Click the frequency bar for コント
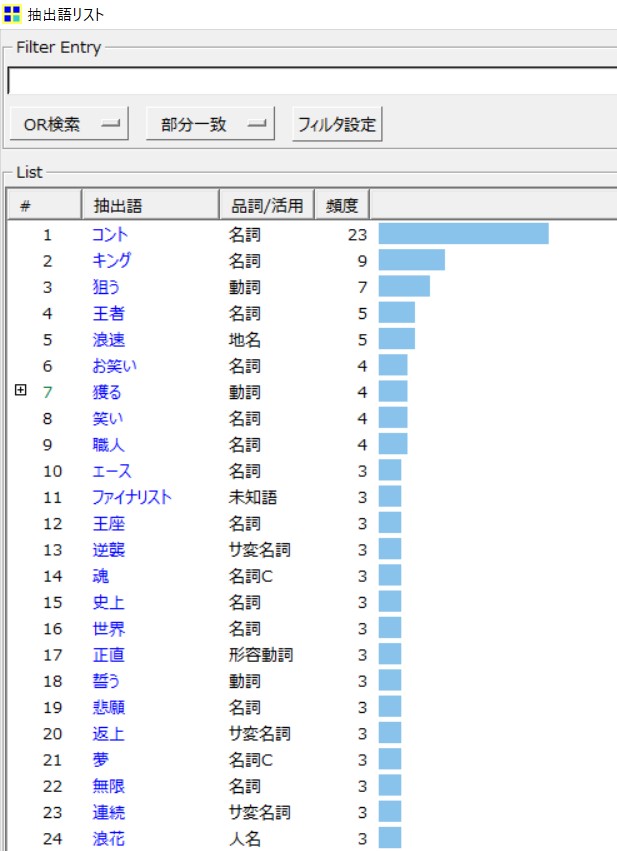The image size is (617, 851). tap(463, 235)
